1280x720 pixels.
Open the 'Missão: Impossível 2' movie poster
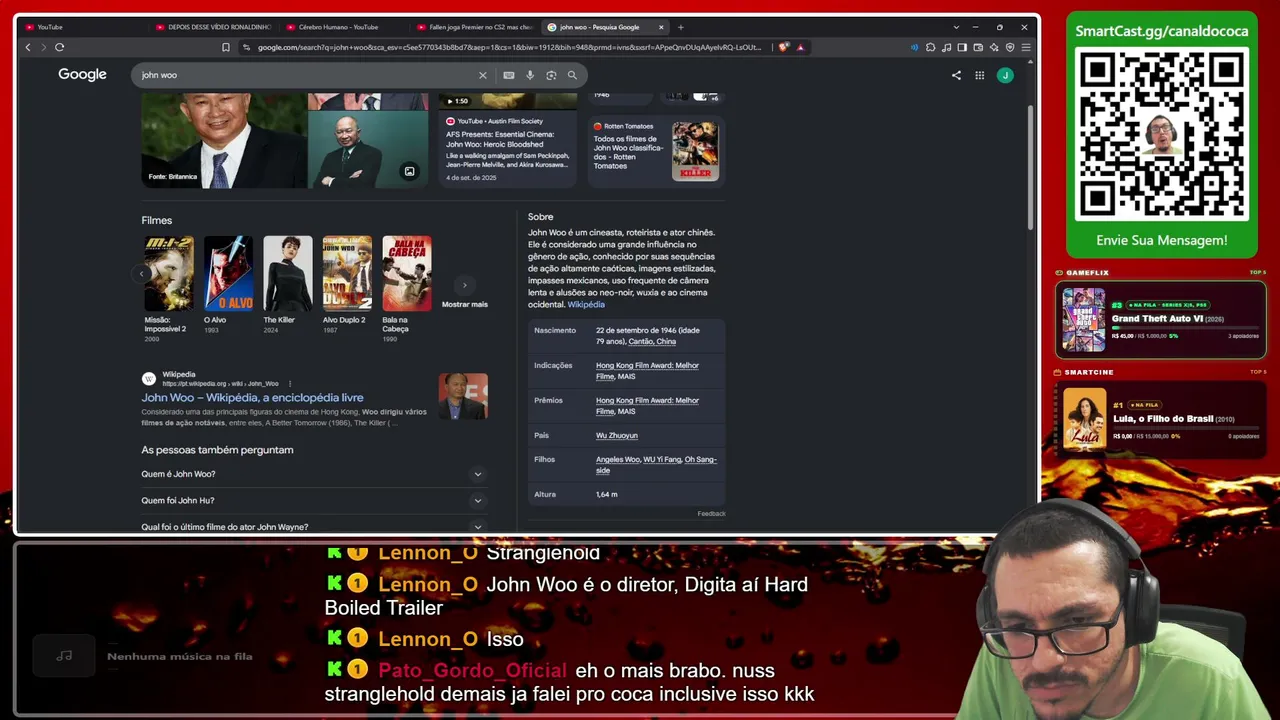168,273
